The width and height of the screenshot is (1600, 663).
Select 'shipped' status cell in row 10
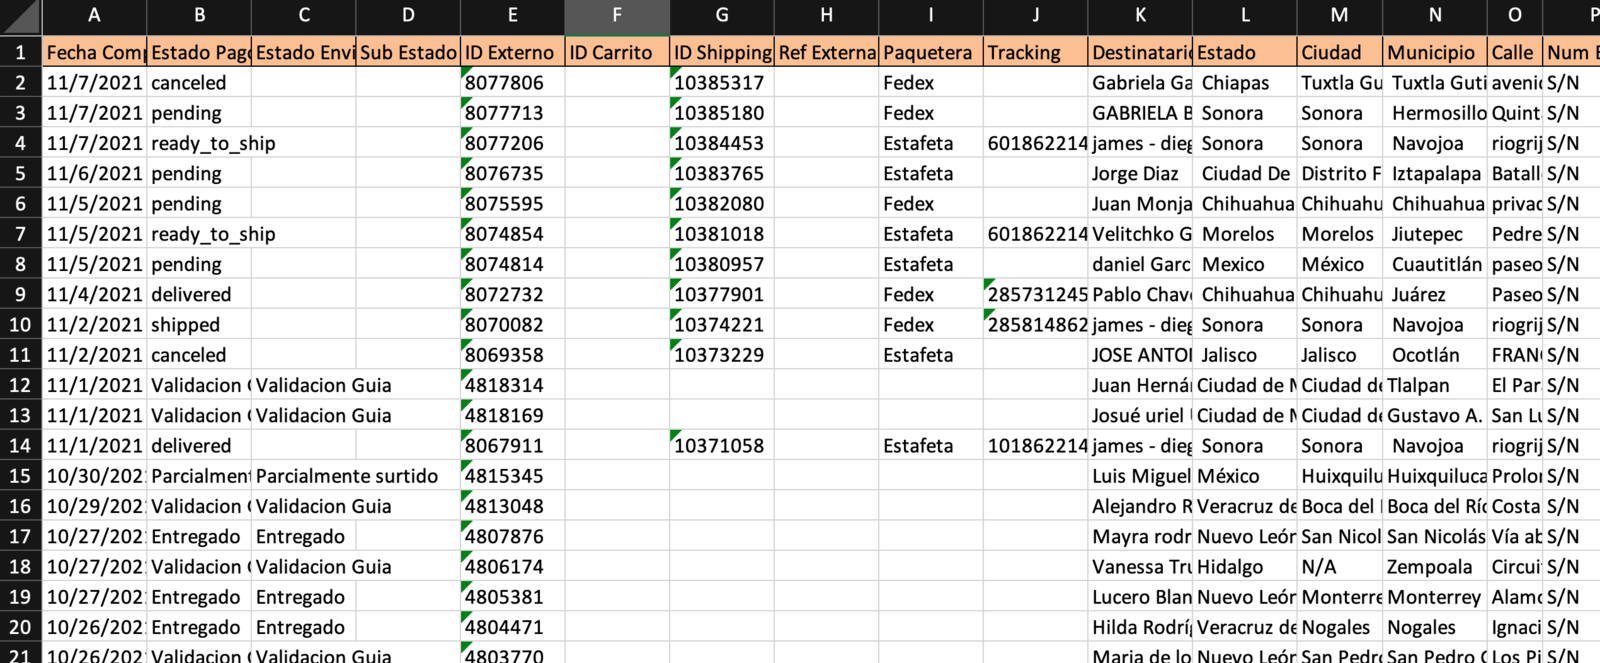[x=199, y=325]
